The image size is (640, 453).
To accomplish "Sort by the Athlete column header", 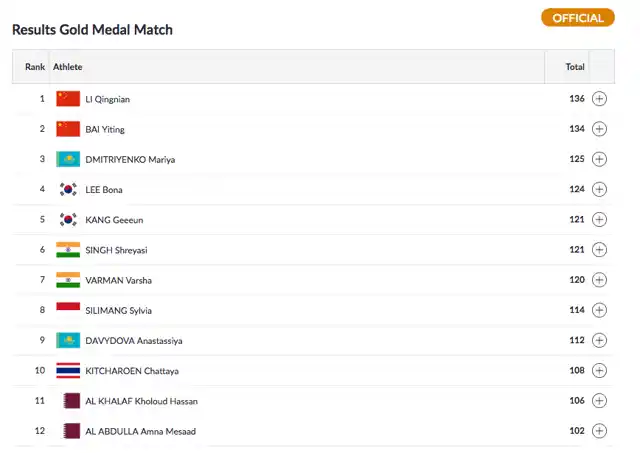I will 67,67.
